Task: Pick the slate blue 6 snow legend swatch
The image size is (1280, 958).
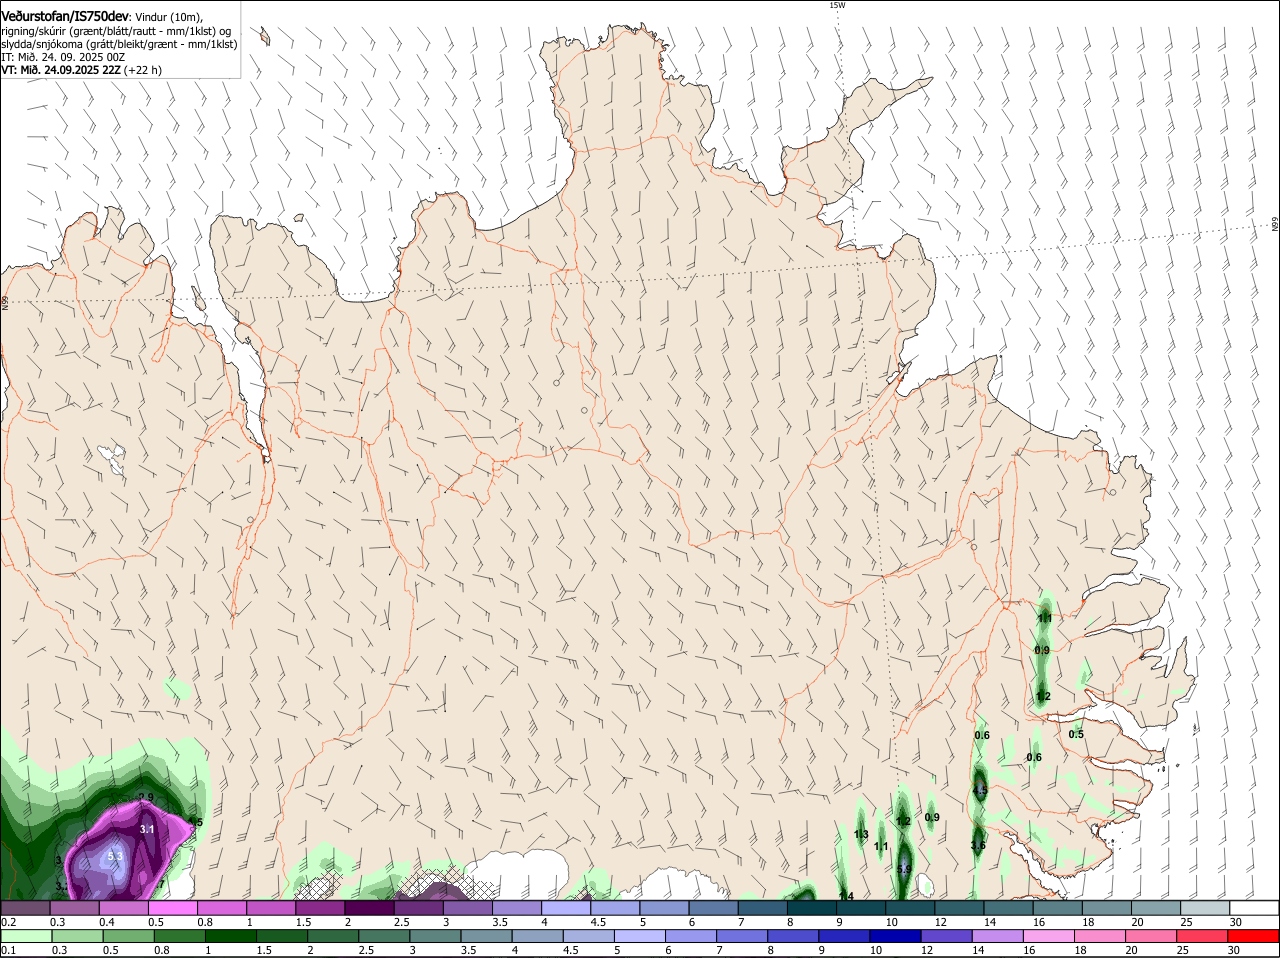Action: tap(714, 907)
